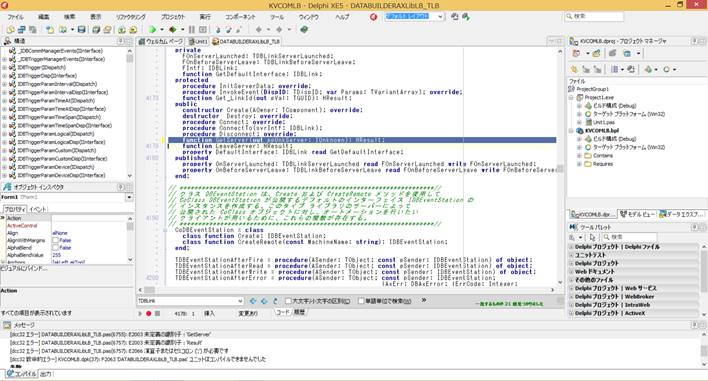Open the File menu
Image resolution: width=708 pixels, height=381 pixels.
point(15,17)
